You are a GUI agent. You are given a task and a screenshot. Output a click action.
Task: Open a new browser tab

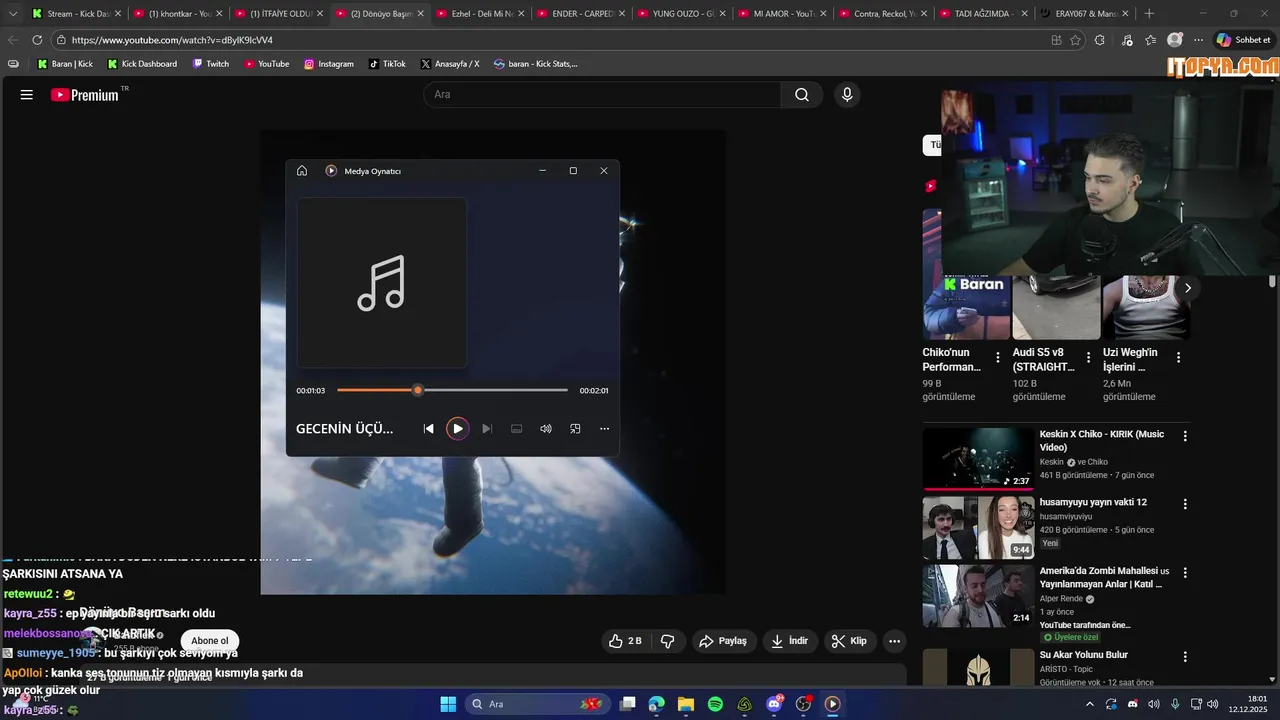tap(1149, 14)
